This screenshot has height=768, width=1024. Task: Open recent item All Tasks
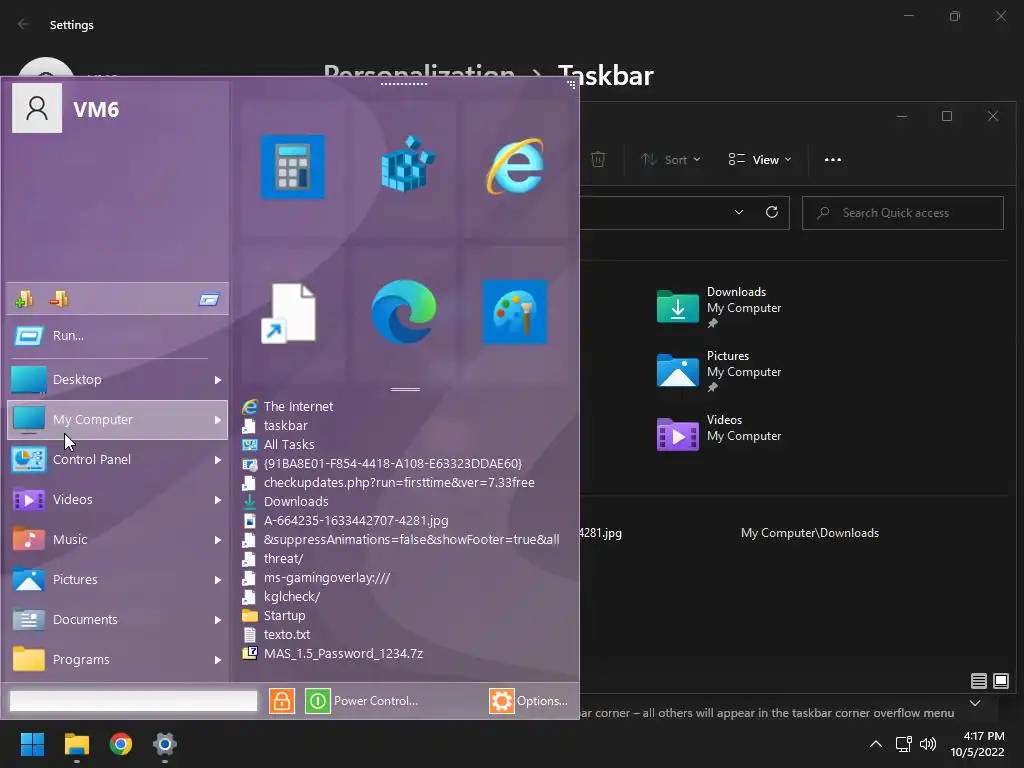tap(278, 444)
